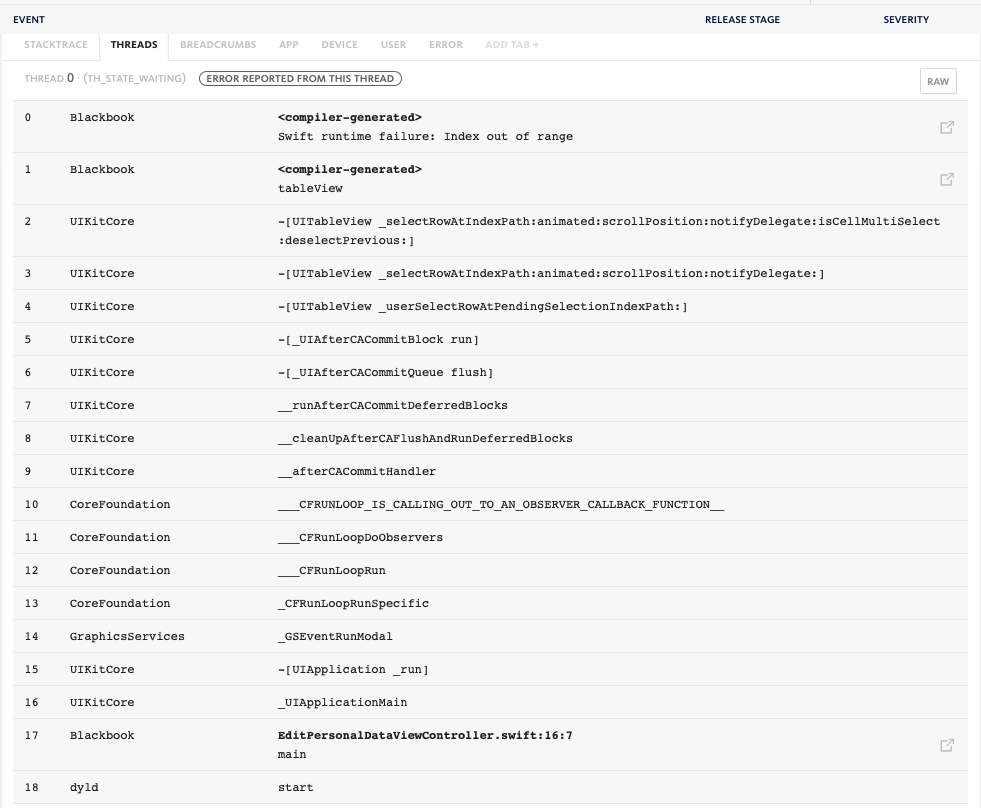Switch to the DEVICE tab
Viewport: 981px width, 808px height.
tap(339, 44)
